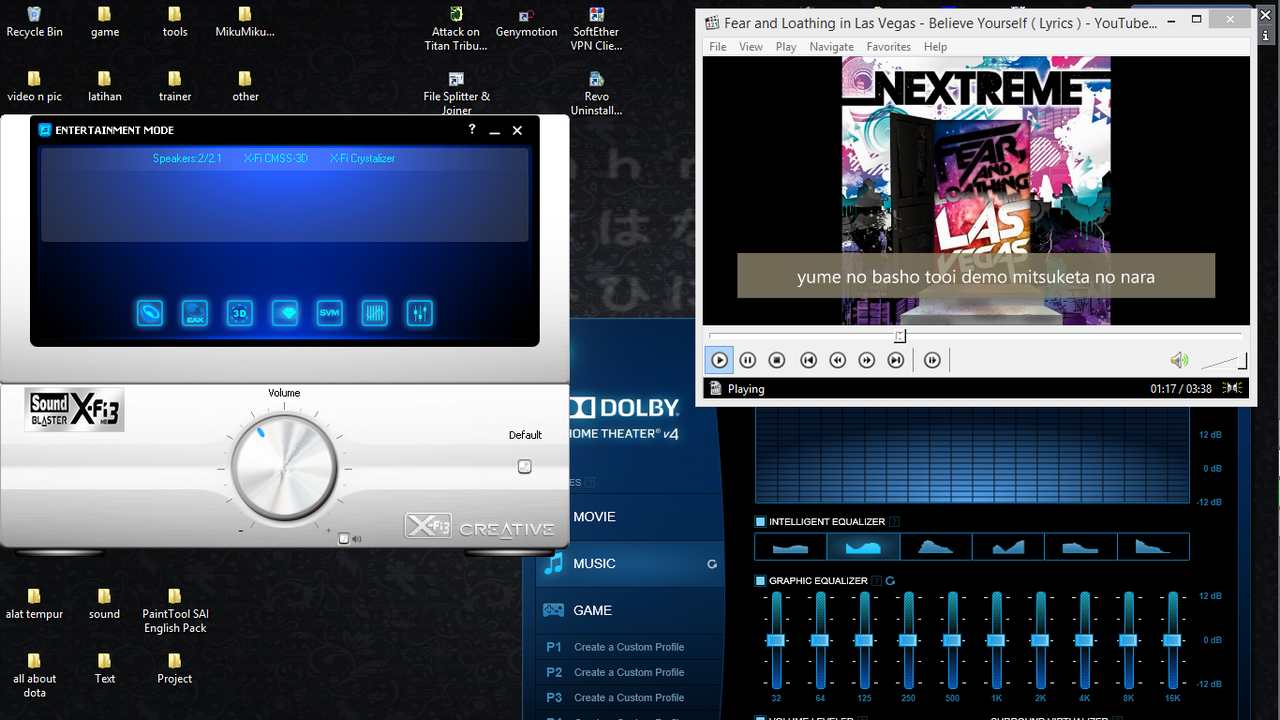Click the Sound Blaster X-Fi MB3 logo

(75, 410)
